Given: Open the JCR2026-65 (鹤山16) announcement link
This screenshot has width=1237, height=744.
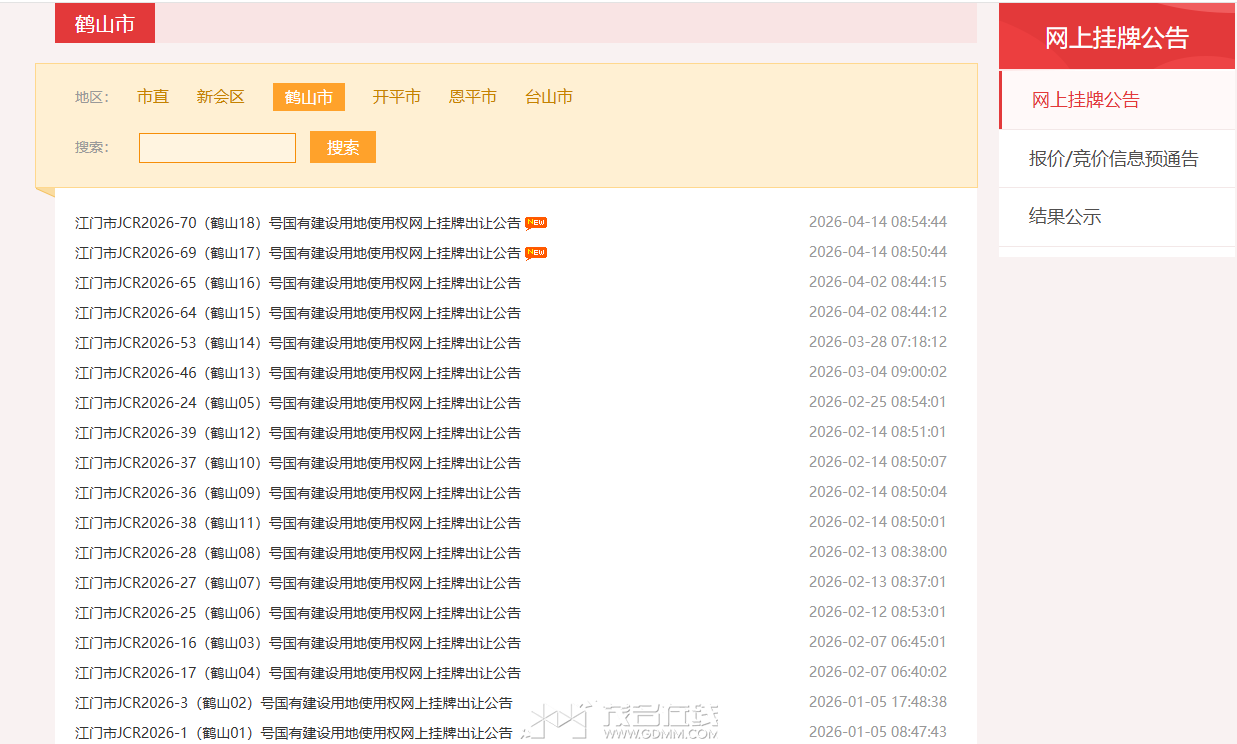Looking at the screenshot, I should point(297,283).
